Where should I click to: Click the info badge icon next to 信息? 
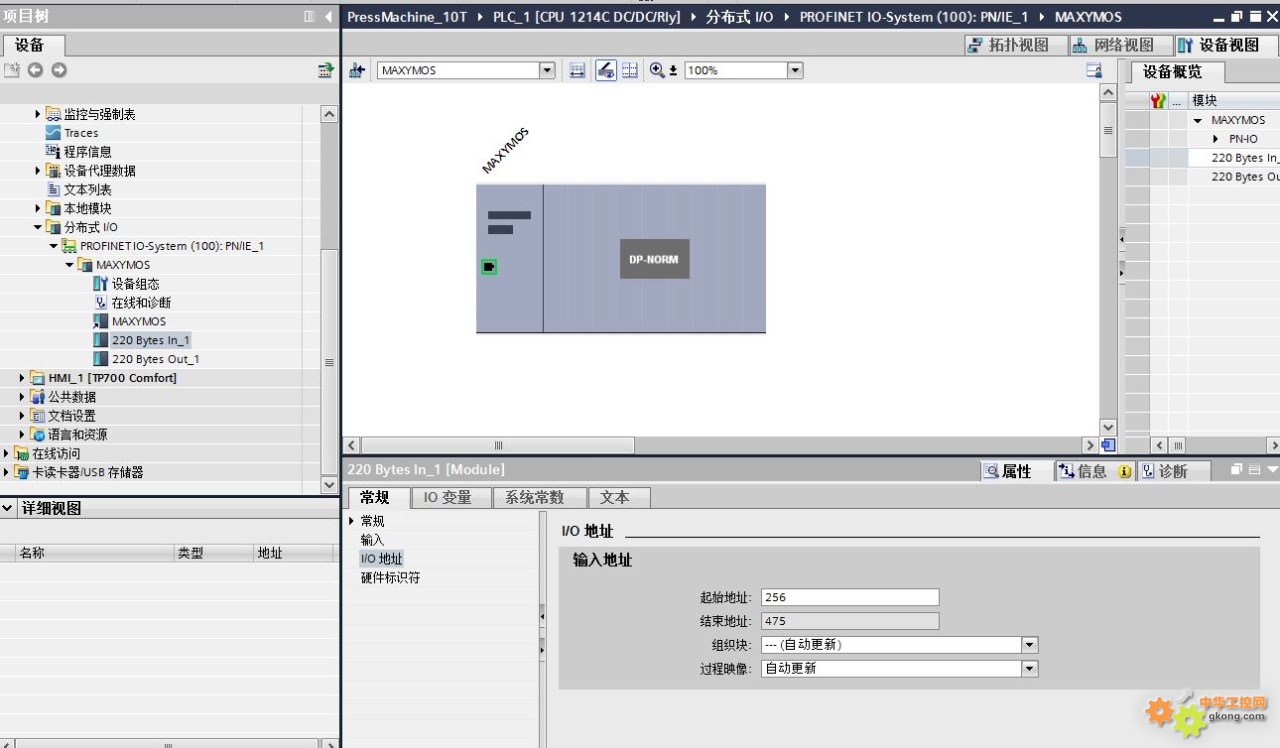click(1124, 471)
